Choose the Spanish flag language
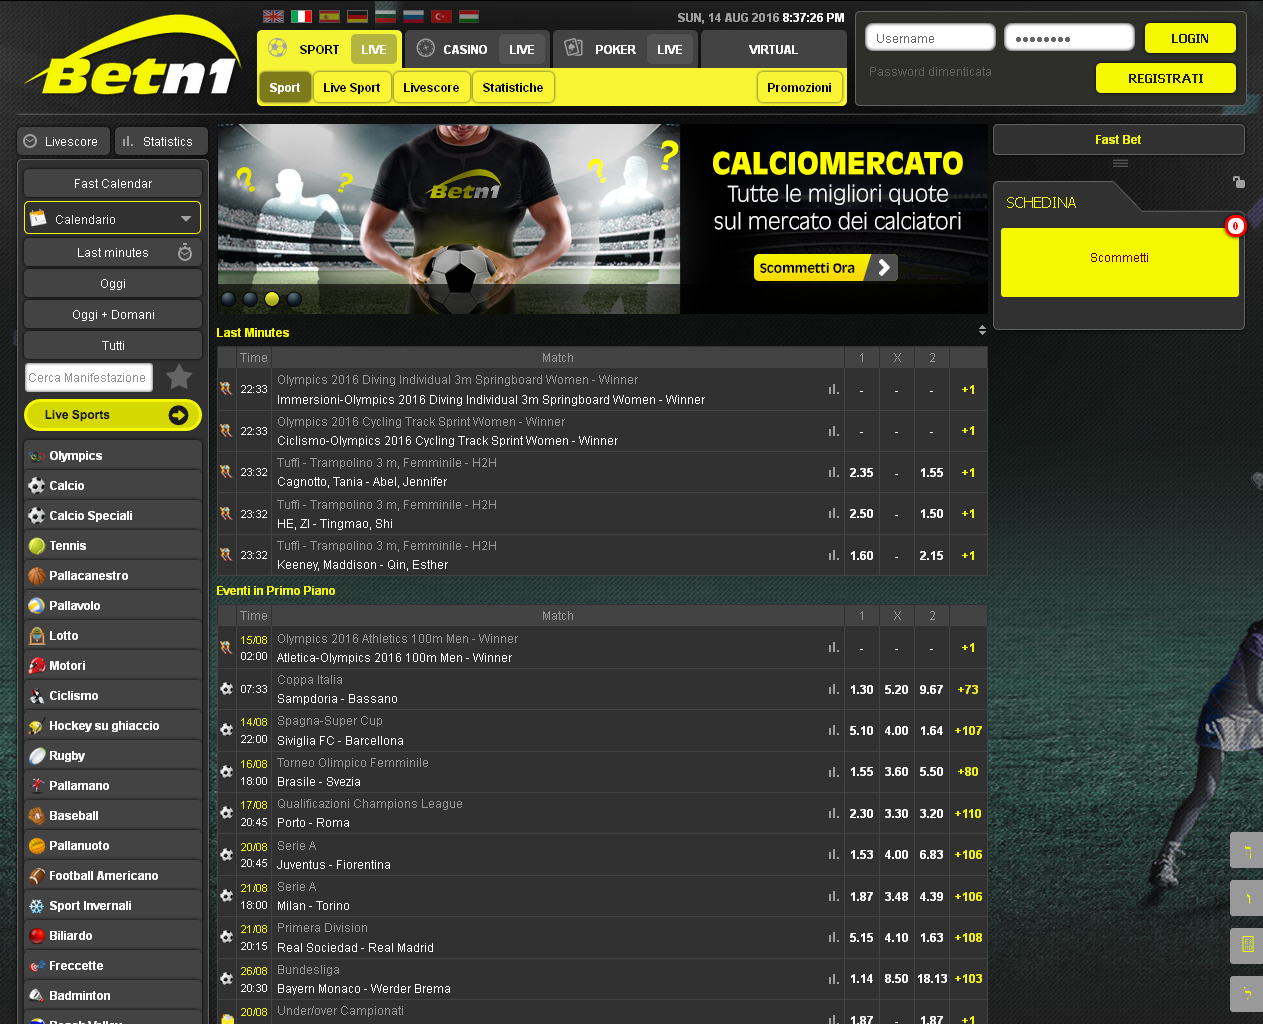This screenshot has height=1026, width=1263. [x=329, y=16]
